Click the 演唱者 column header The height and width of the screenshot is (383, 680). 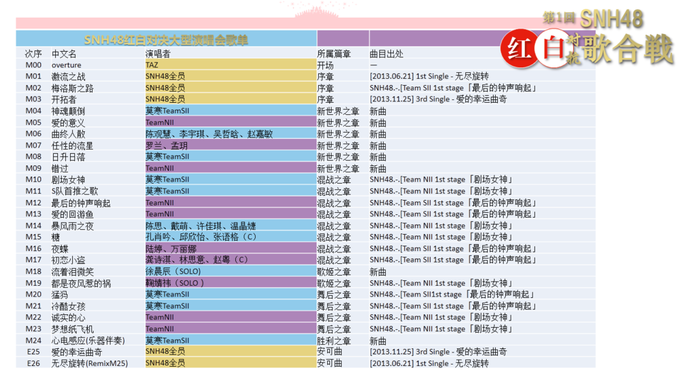[x=158, y=54]
